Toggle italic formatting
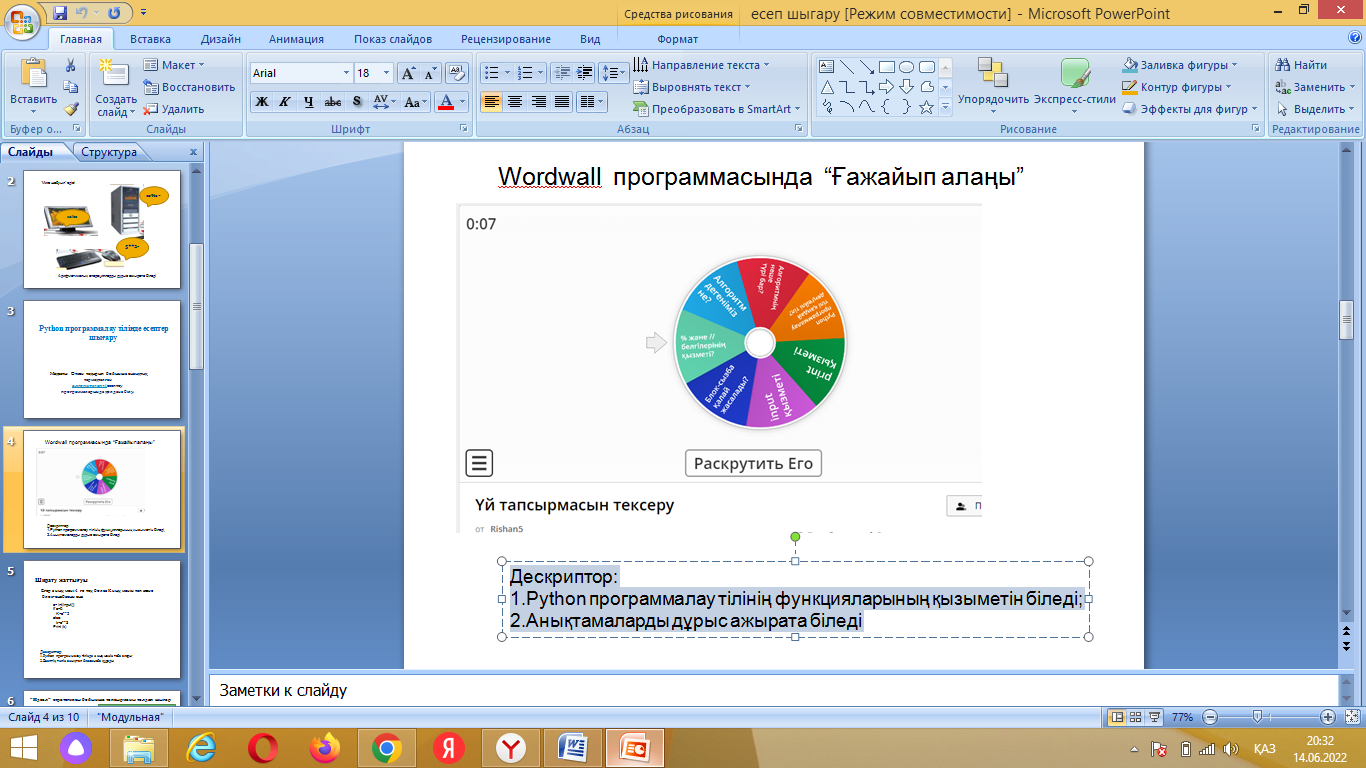 (285, 101)
